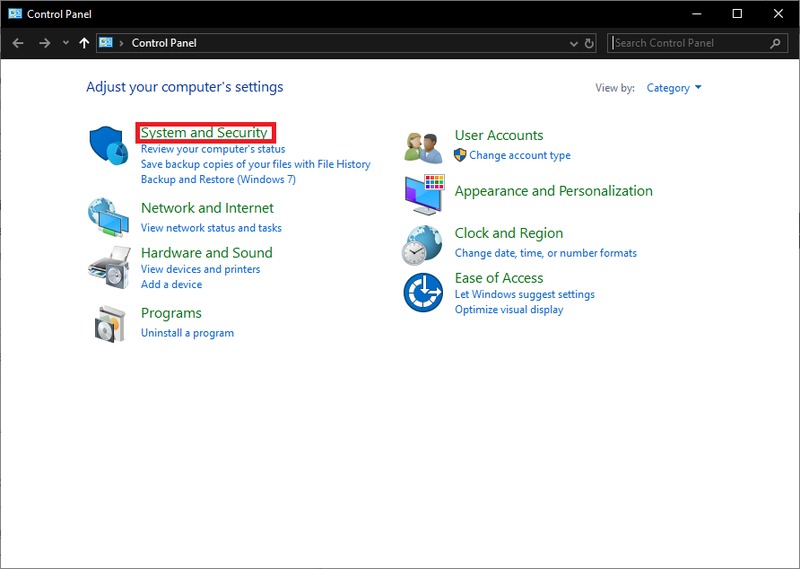Click the Network and Internet globe icon
The image size is (800, 569).
click(x=108, y=216)
